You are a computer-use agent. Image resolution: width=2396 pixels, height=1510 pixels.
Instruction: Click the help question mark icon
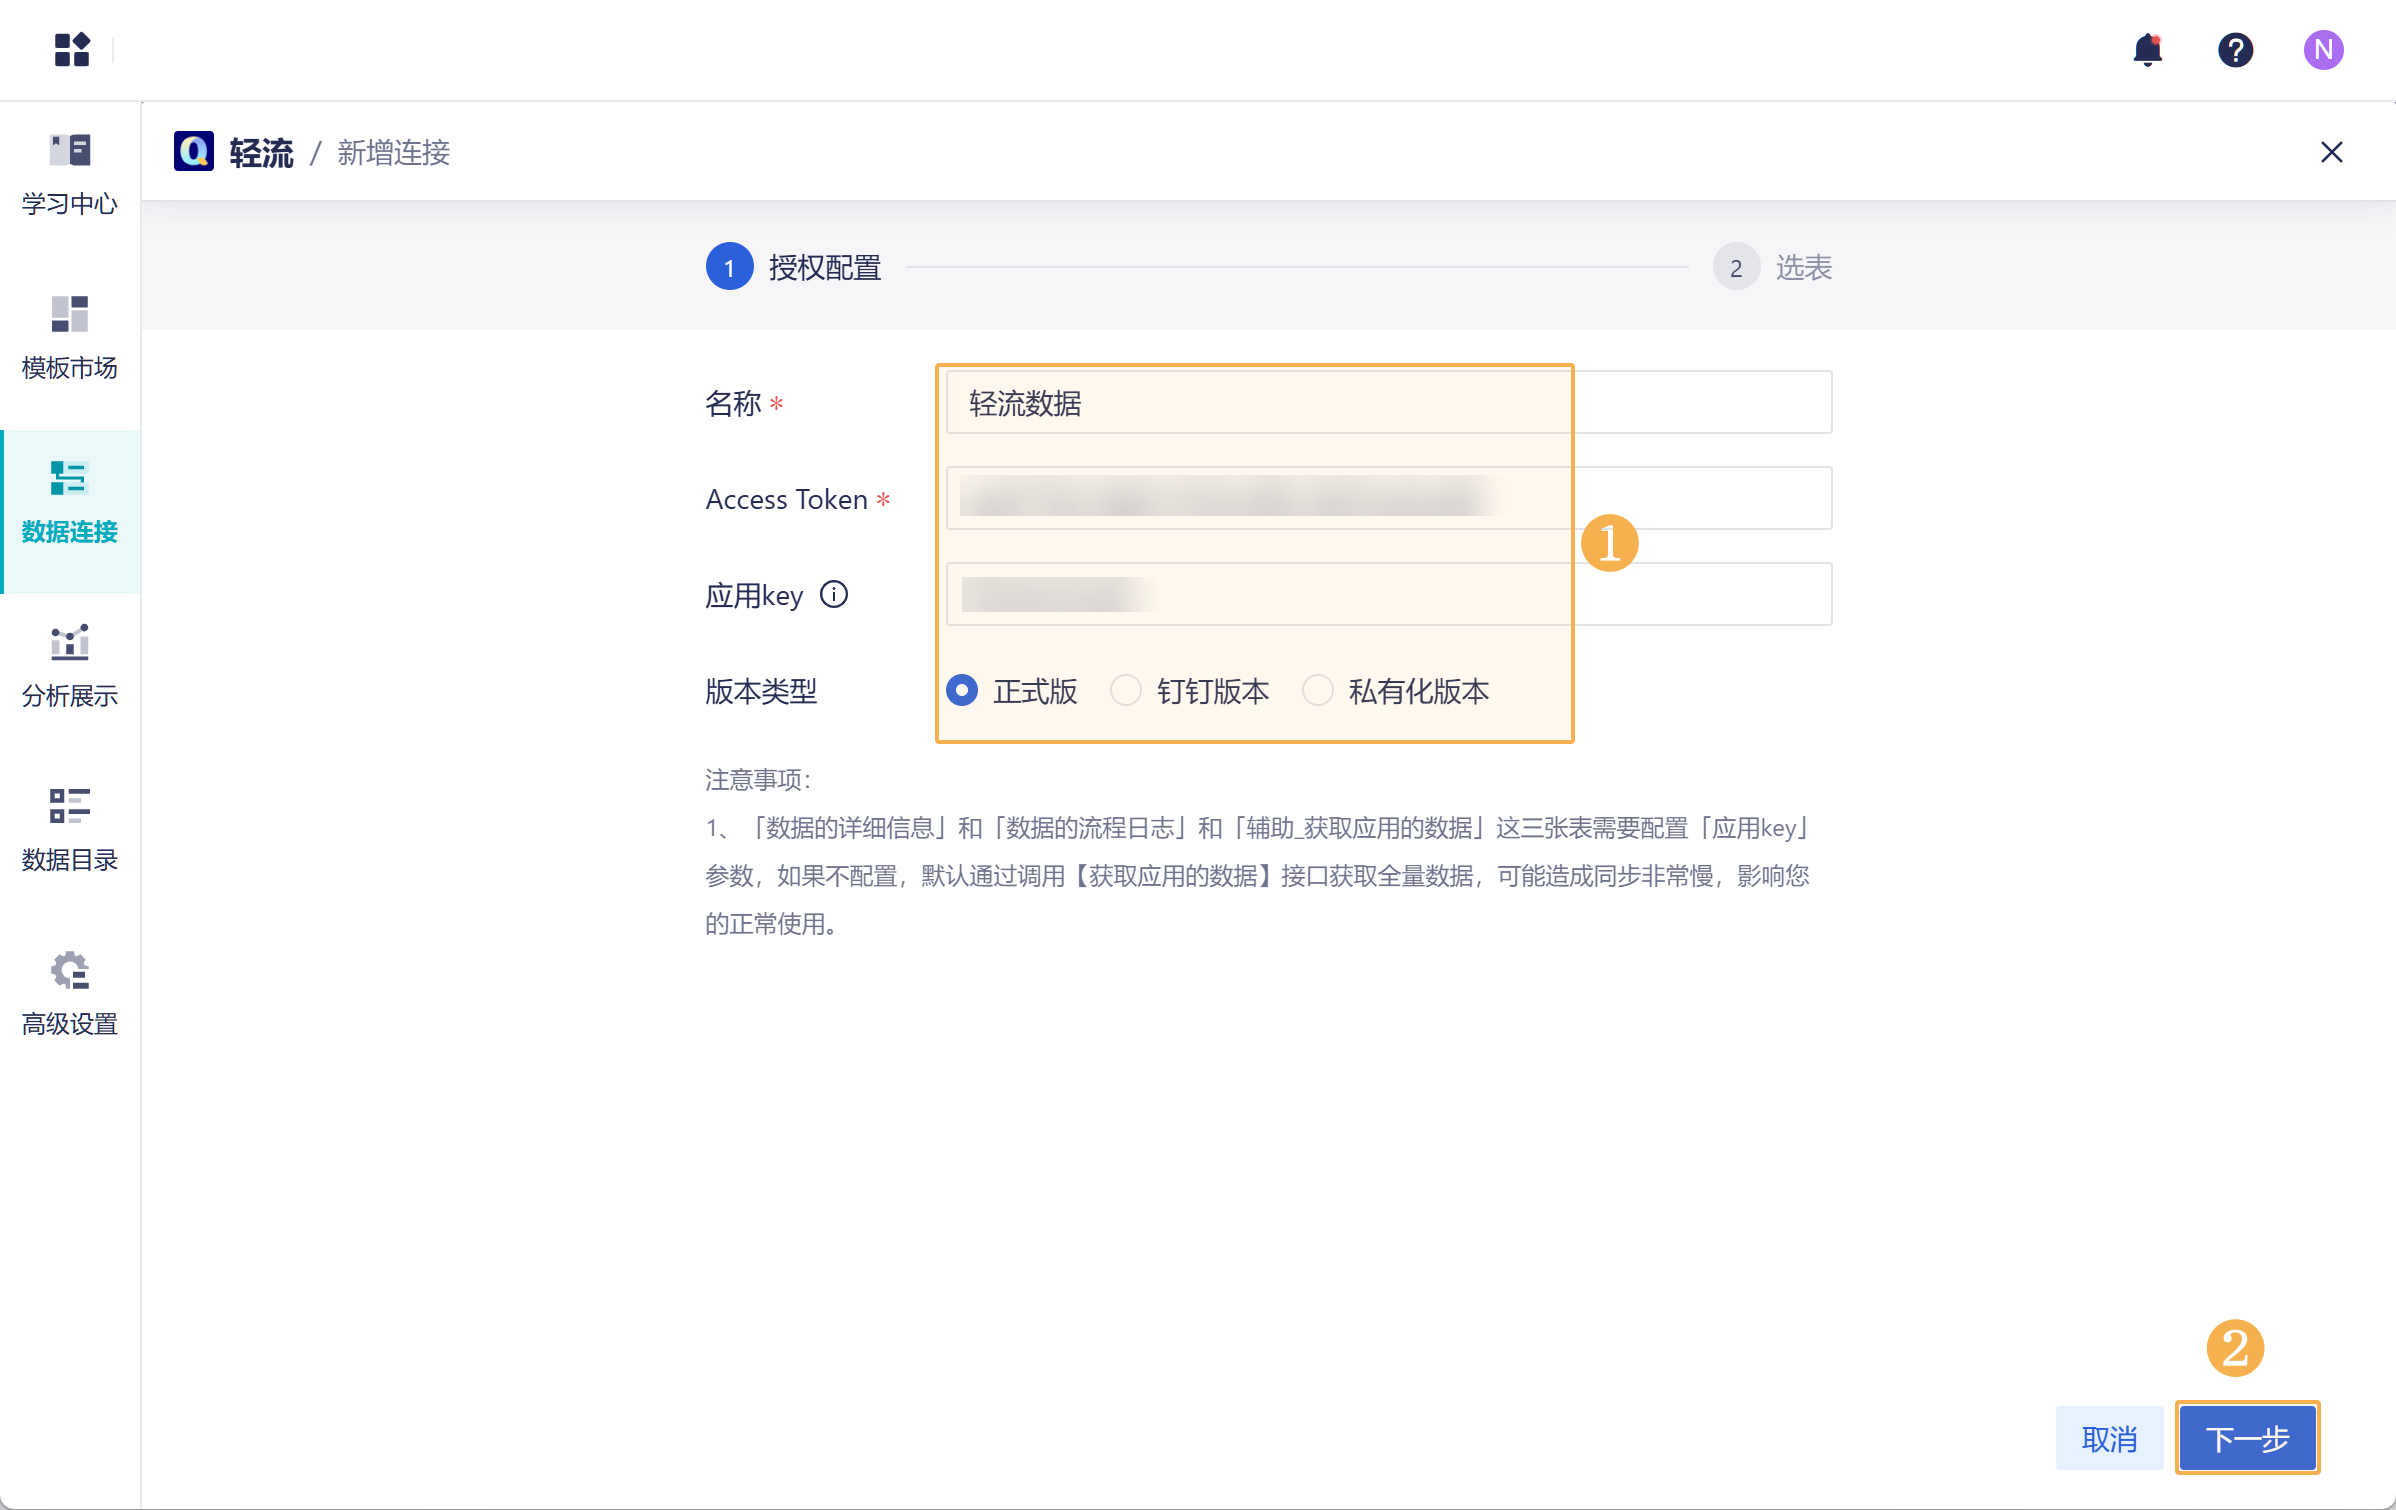click(x=2235, y=49)
